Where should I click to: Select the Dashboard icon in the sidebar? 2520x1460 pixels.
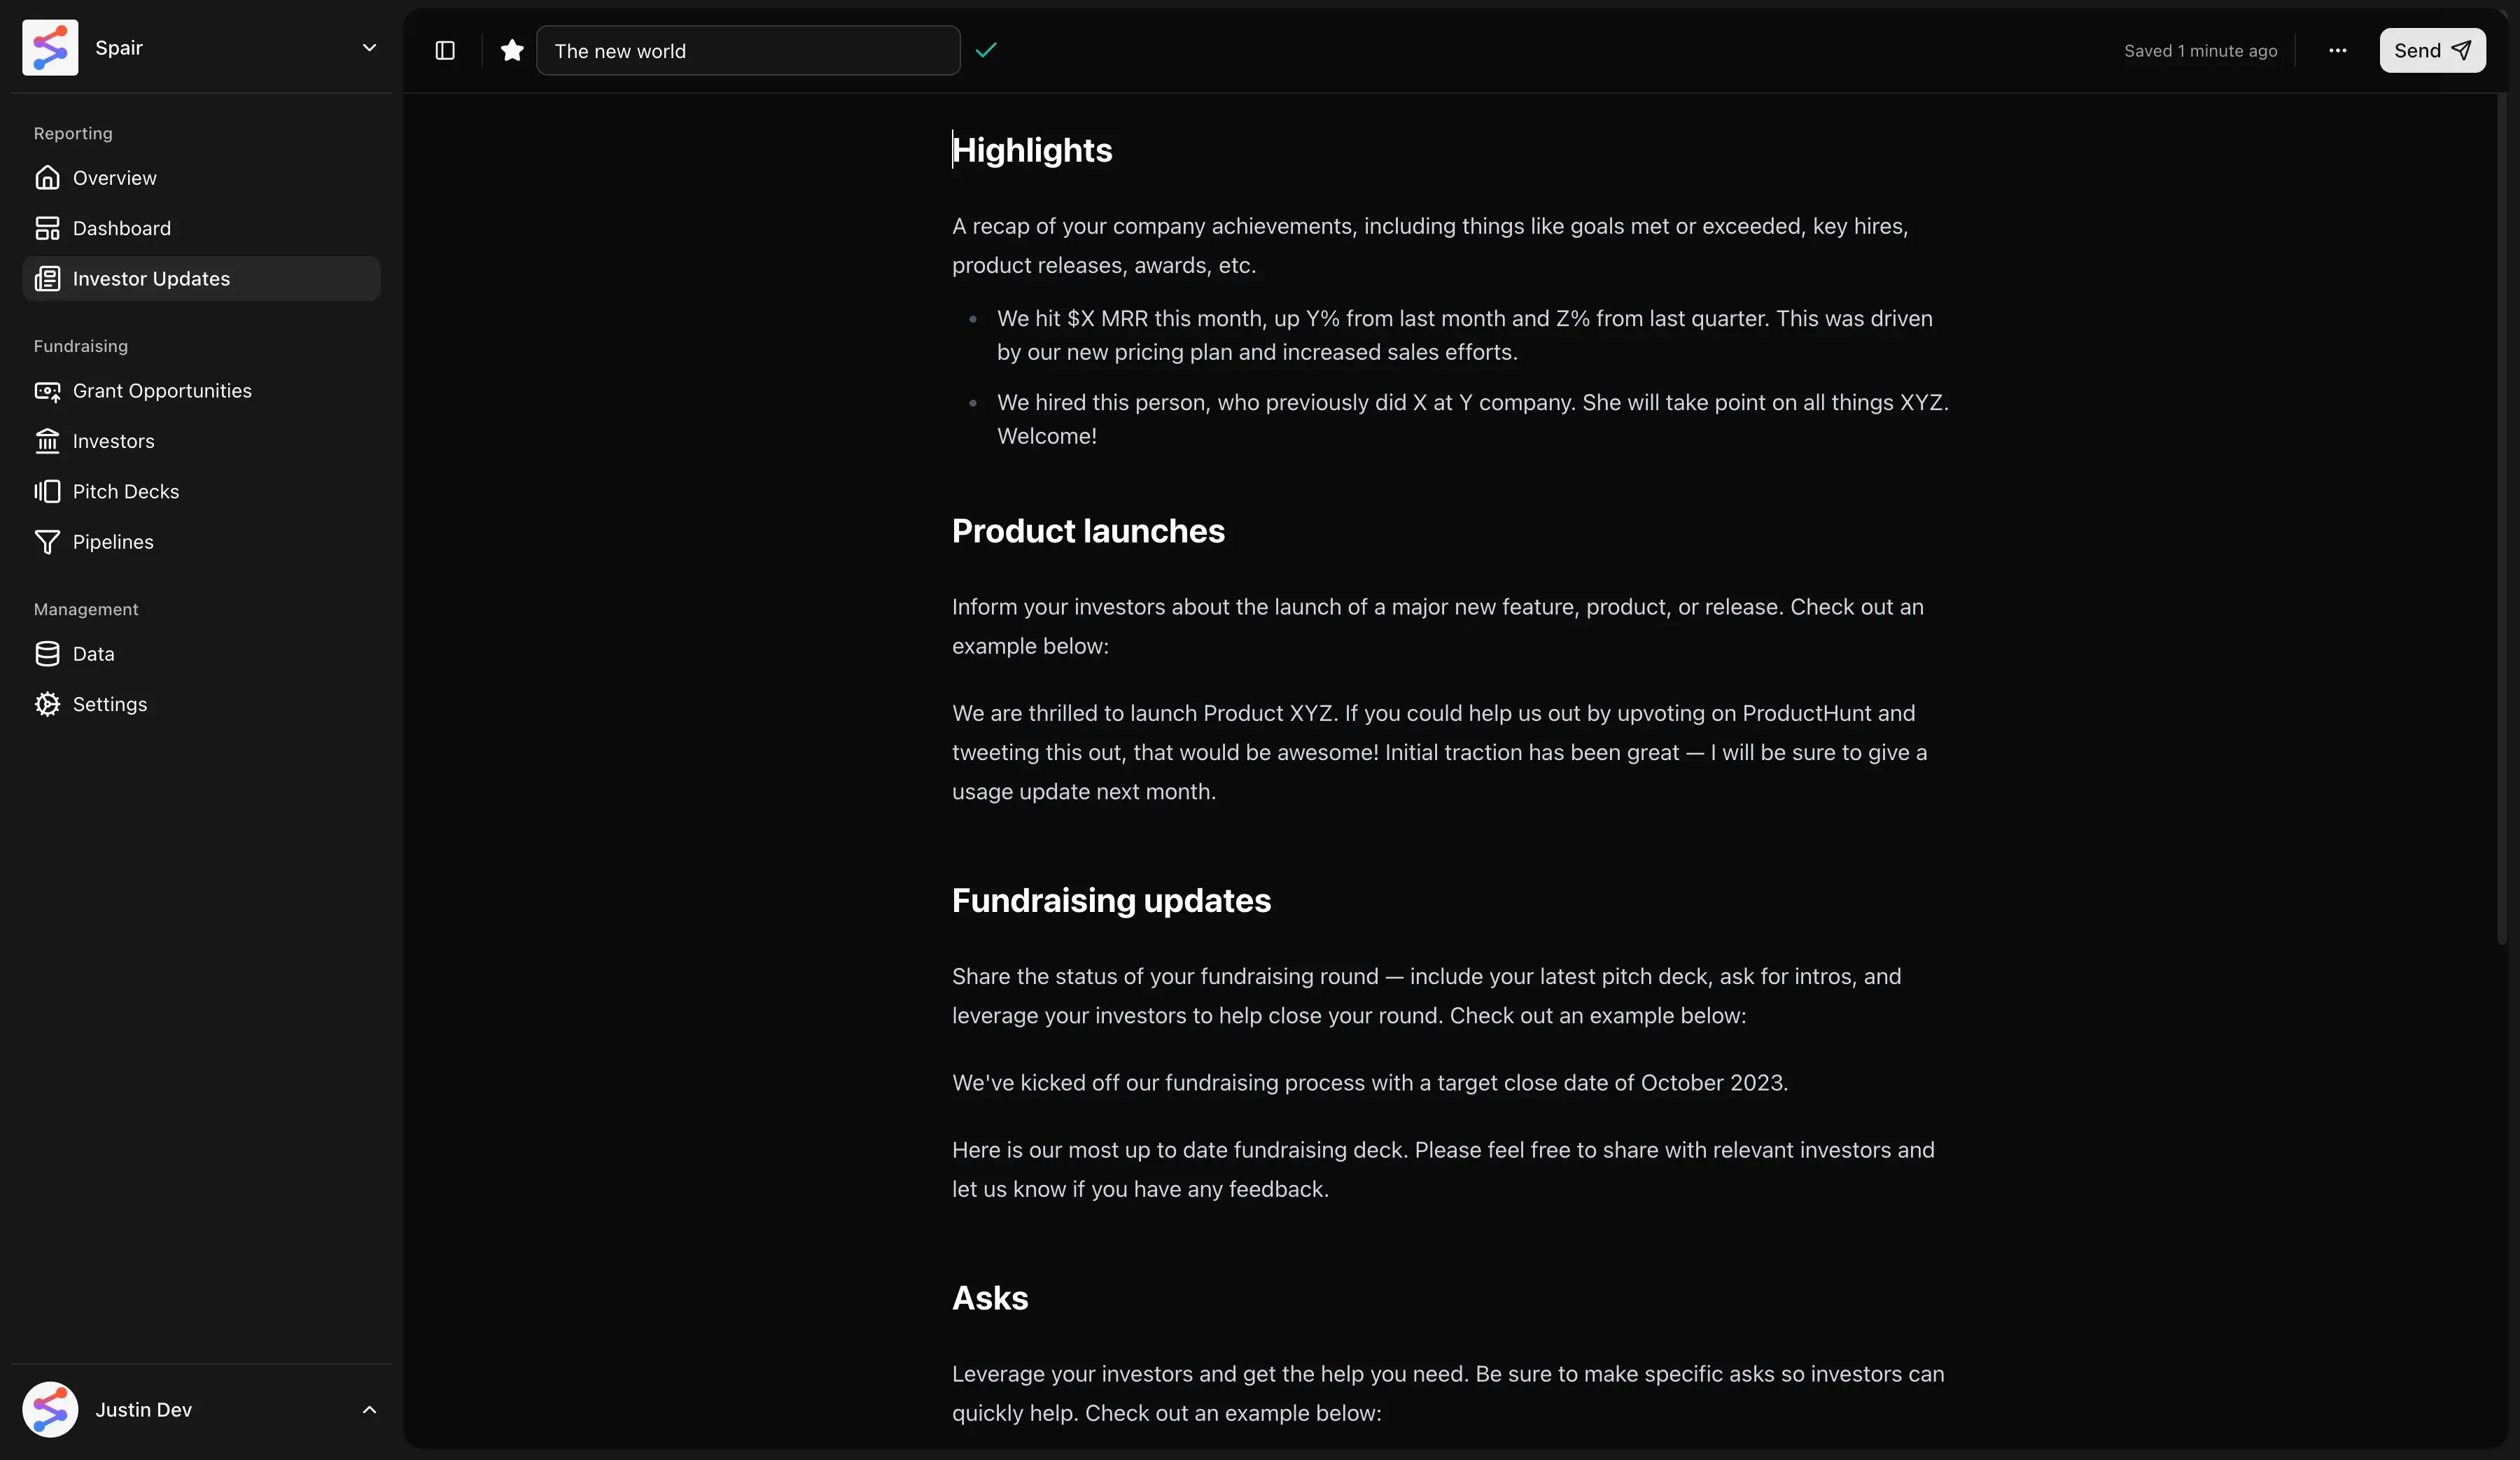(x=47, y=228)
